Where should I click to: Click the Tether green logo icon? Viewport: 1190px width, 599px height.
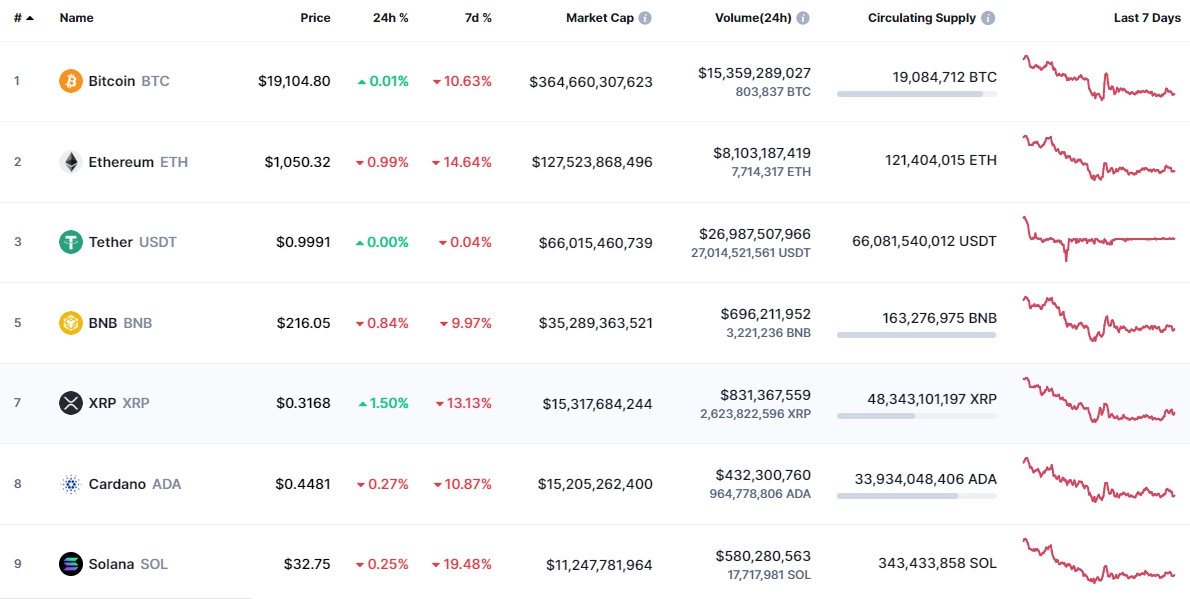71,242
